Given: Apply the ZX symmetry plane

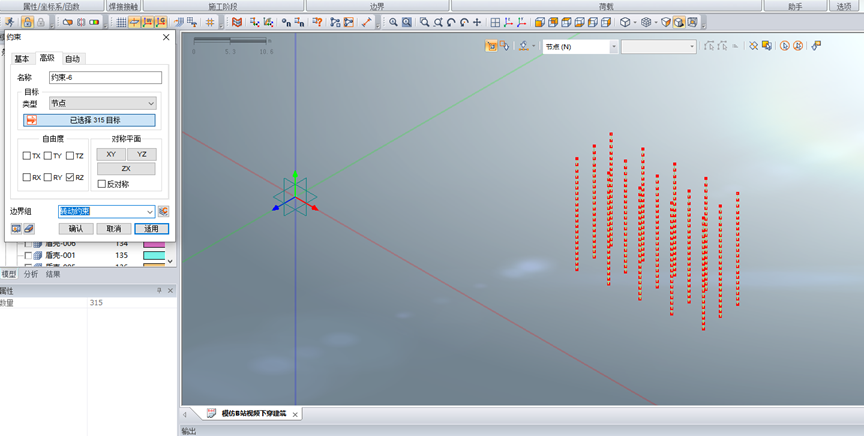Looking at the screenshot, I should tap(126, 169).
